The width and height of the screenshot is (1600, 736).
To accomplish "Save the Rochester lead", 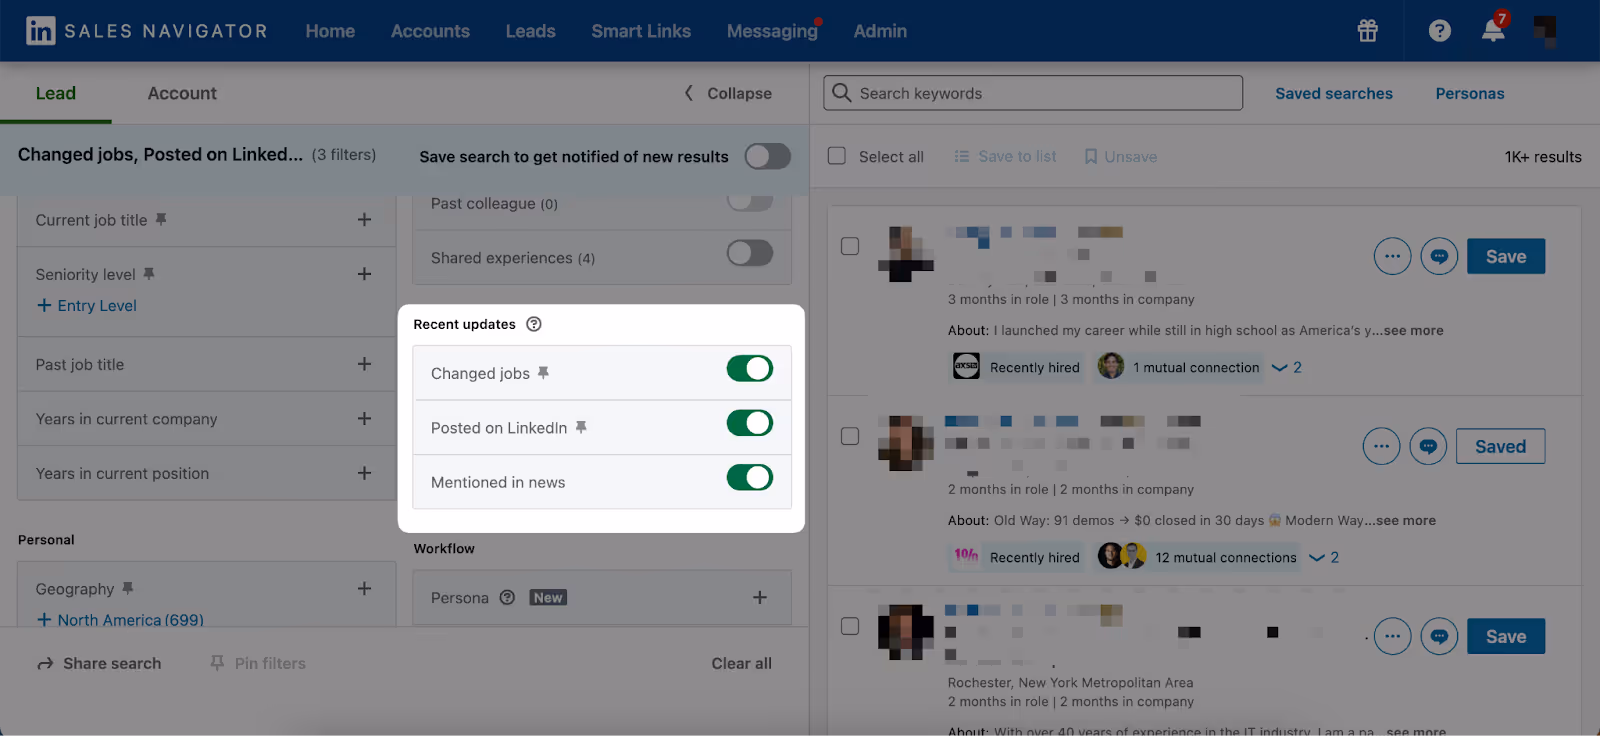I will [1506, 636].
